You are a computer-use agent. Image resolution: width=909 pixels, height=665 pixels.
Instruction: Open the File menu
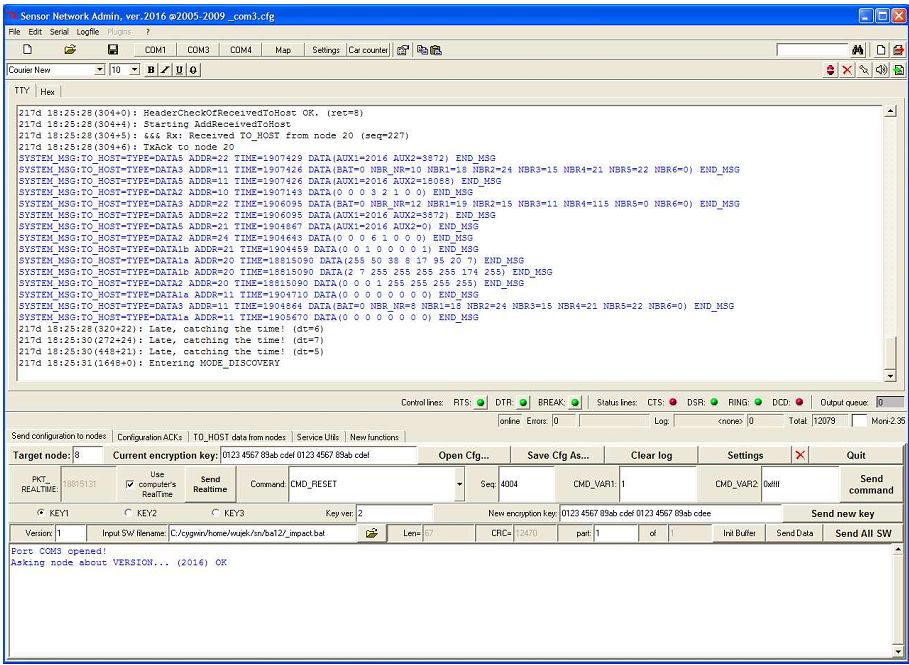pyautogui.click(x=14, y=32)
